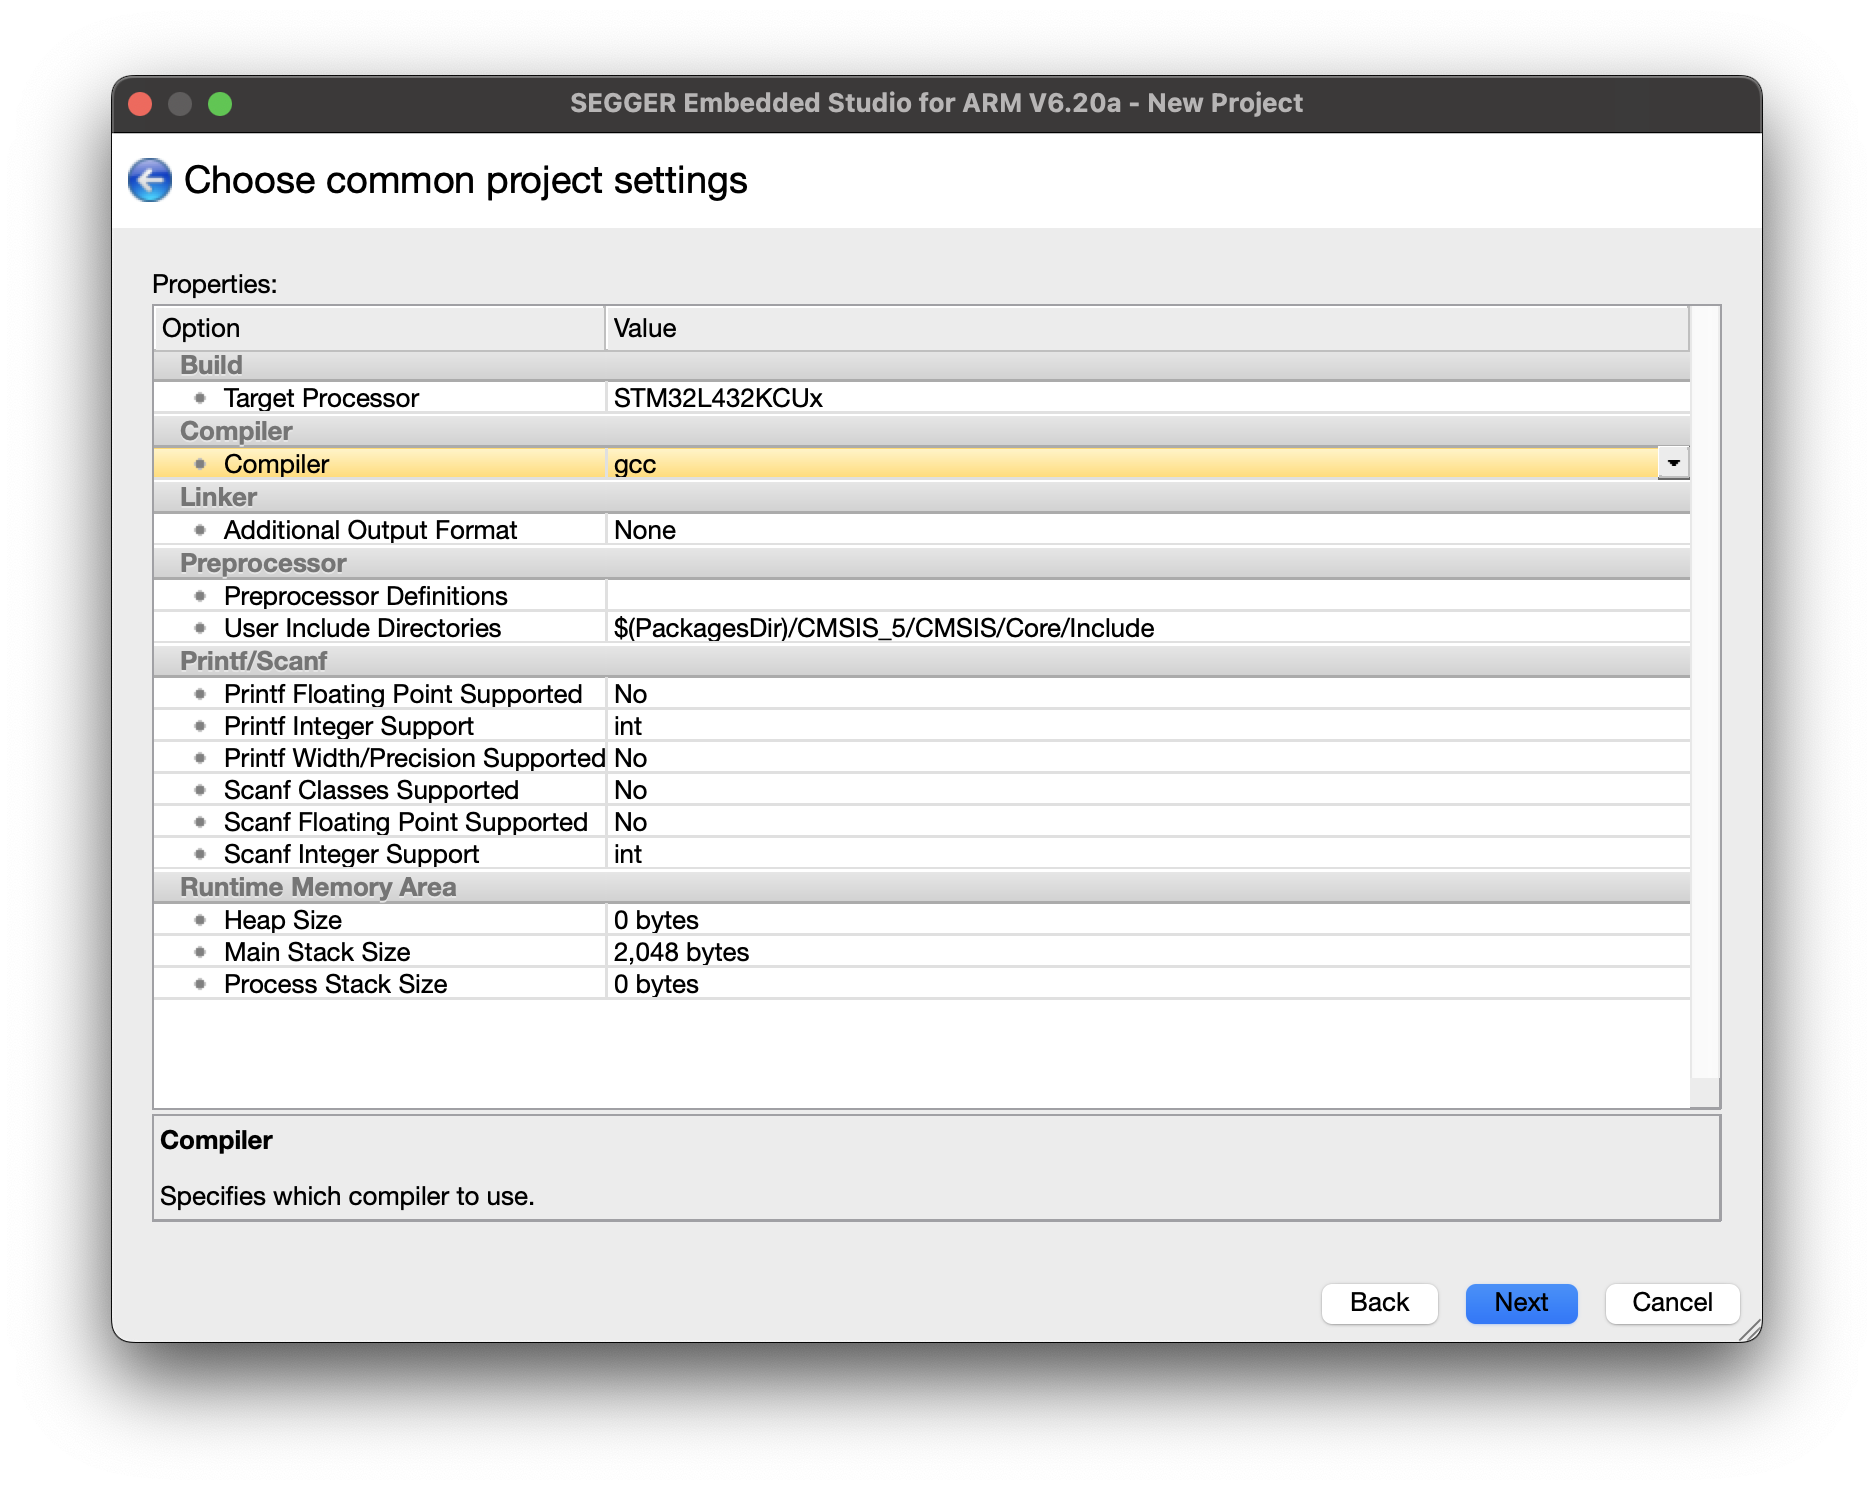Cancel the New Project wizard
Image resolution: width=1874 pixels, height=1490 pixels.
pos(1672,1302)
